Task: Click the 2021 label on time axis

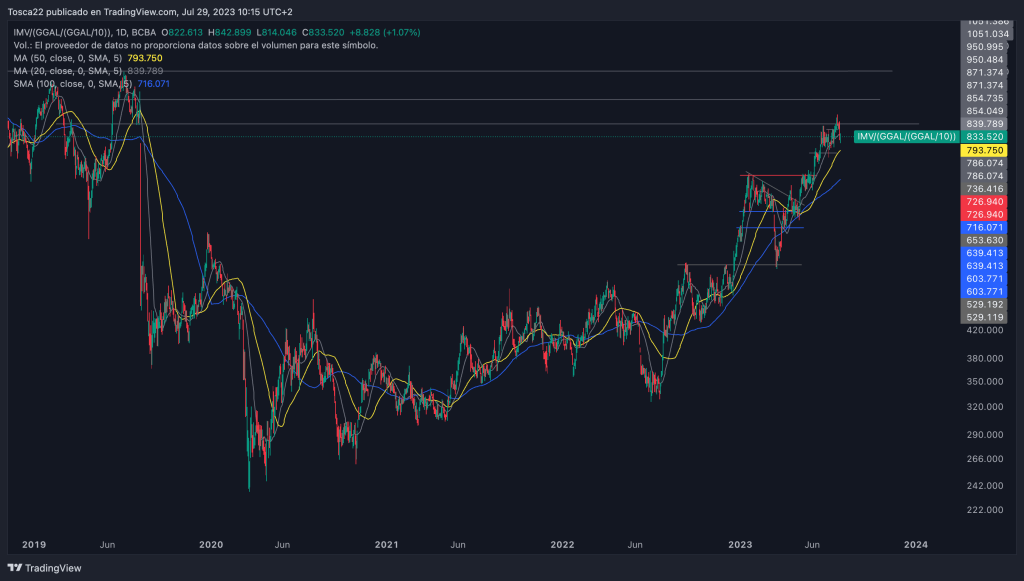Action: click(386, 544)
